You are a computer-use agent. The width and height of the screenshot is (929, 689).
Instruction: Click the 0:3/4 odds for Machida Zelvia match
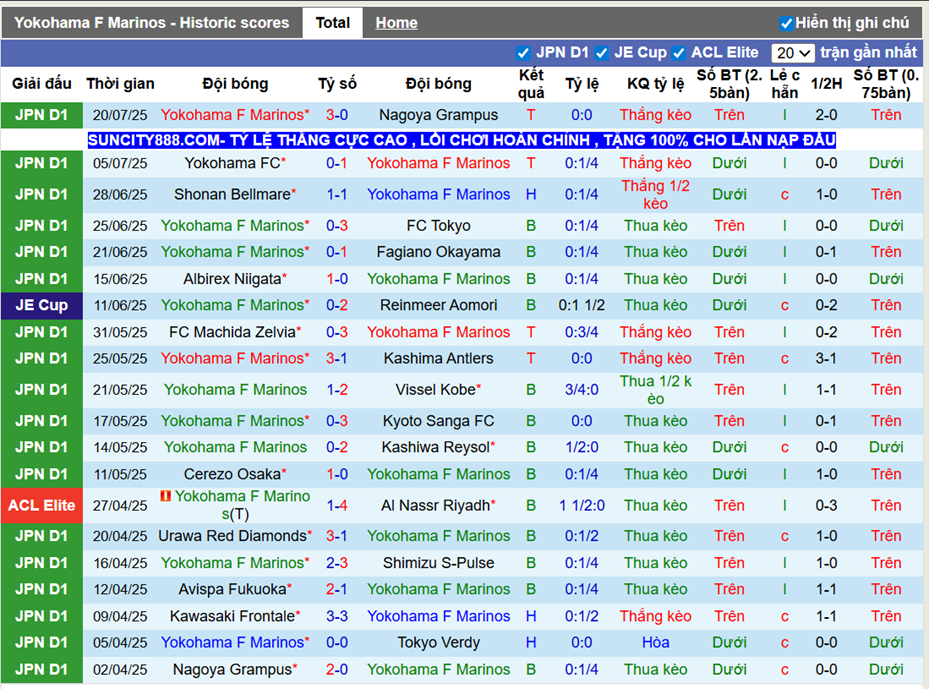[581, 332]
